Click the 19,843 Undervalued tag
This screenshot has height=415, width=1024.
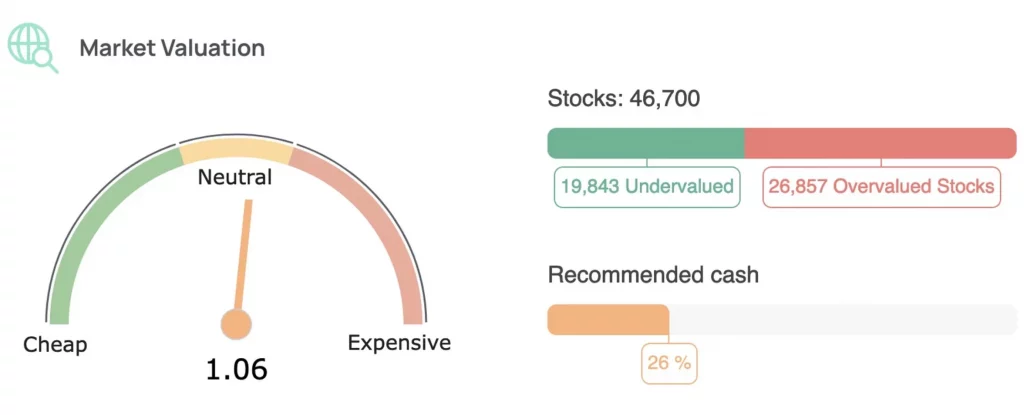[x=647, y=187]
